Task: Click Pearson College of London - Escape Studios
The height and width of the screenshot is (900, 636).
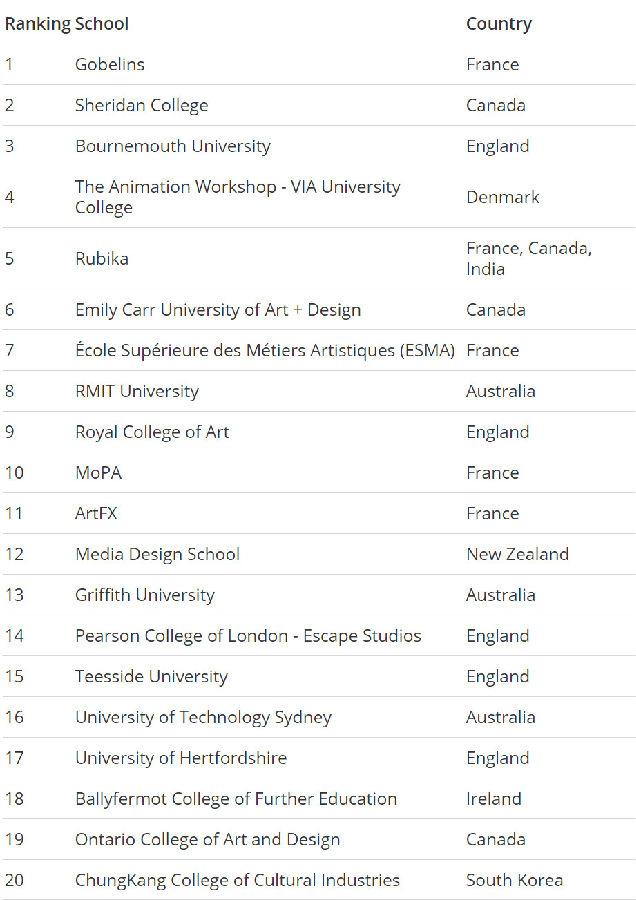Action: [x=248, y=636]
